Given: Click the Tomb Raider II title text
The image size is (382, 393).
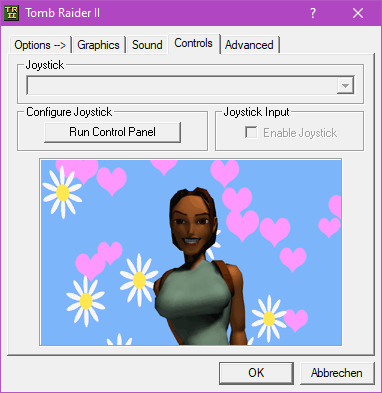Looking at the screenshot, I should click(62, 13).
